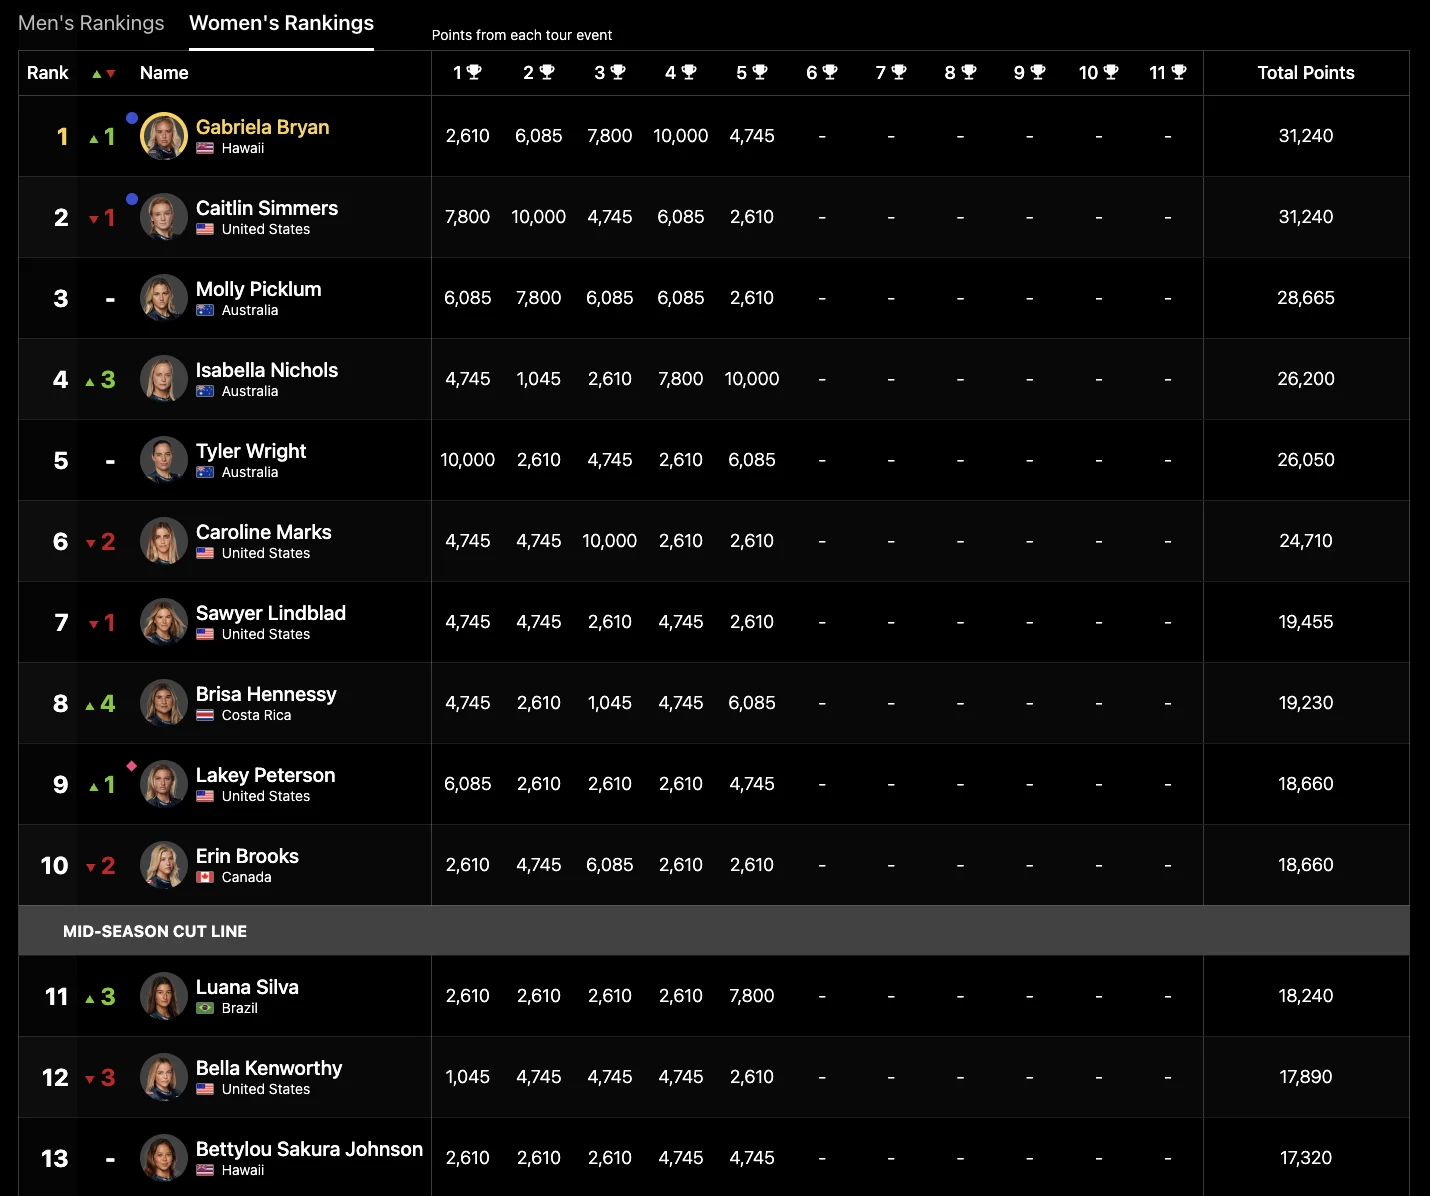Click the Total Points column header
The image size is (1430, 1196).
[1305, 72]
